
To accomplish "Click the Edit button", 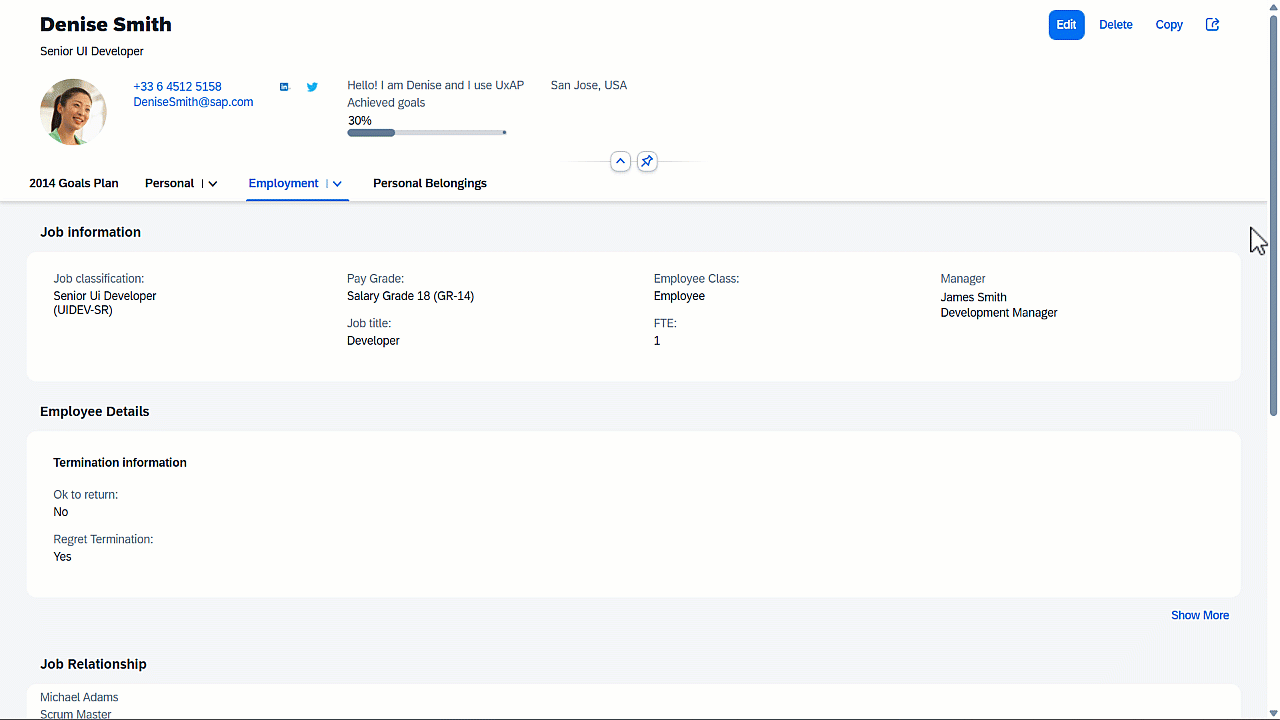I will [x=1066, y=25].
